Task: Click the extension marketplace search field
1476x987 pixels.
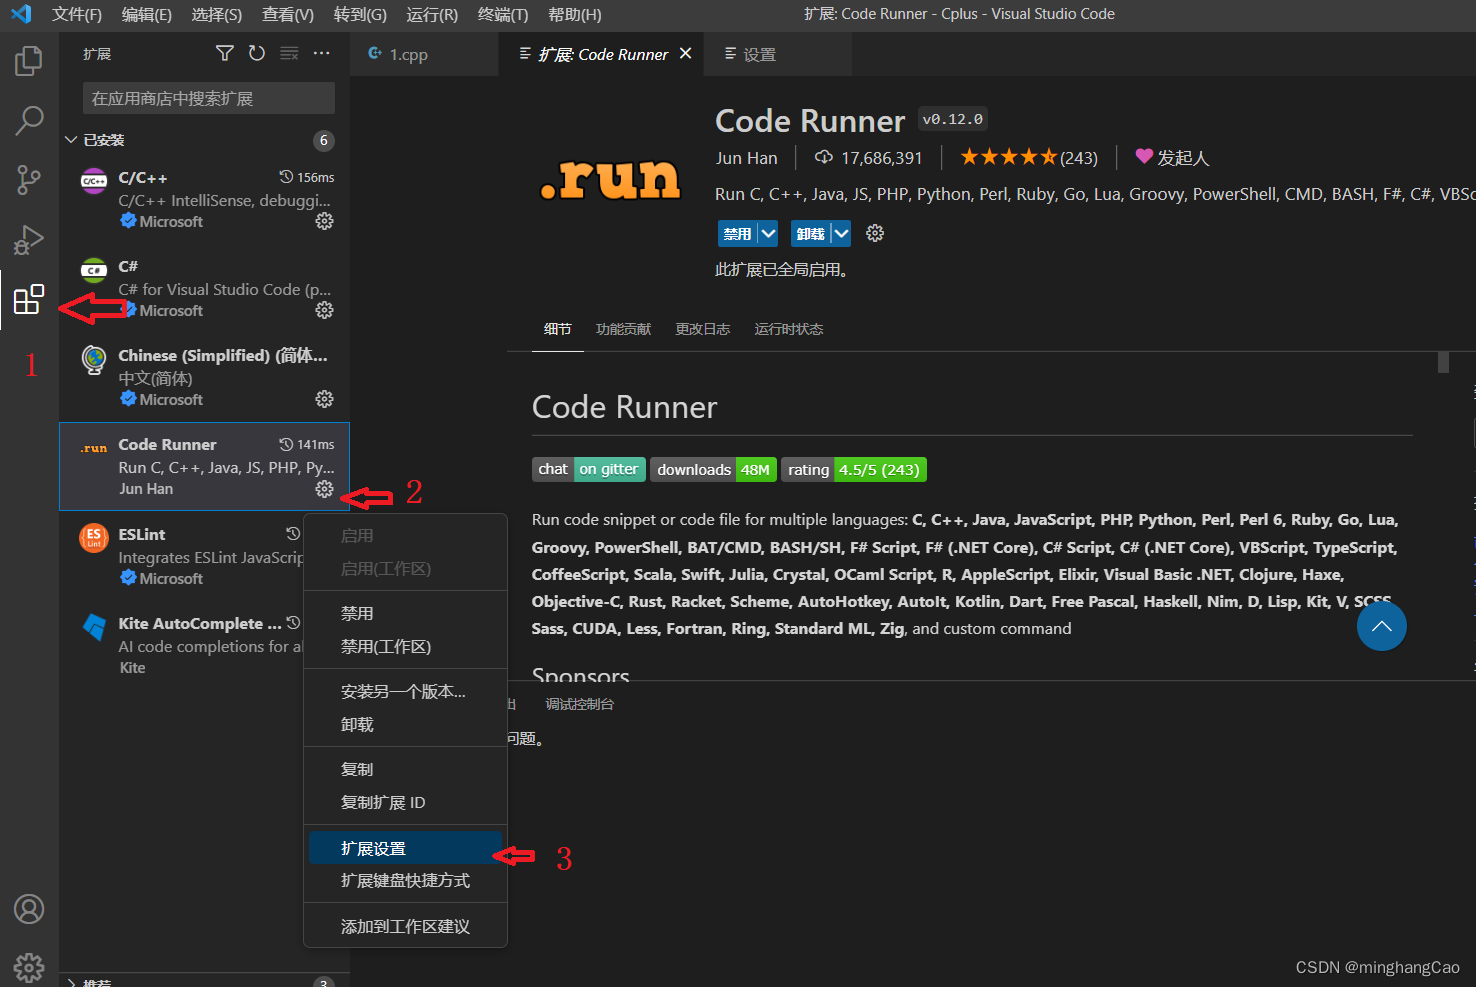Action: 208,98
